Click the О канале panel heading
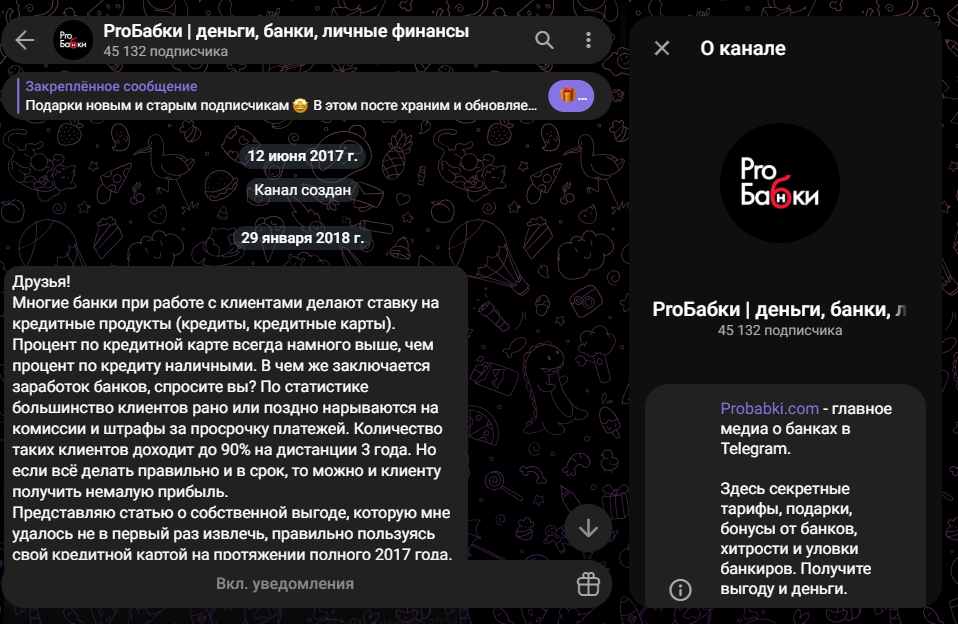Viewport: 958px width, 624px height. (742, 48)
